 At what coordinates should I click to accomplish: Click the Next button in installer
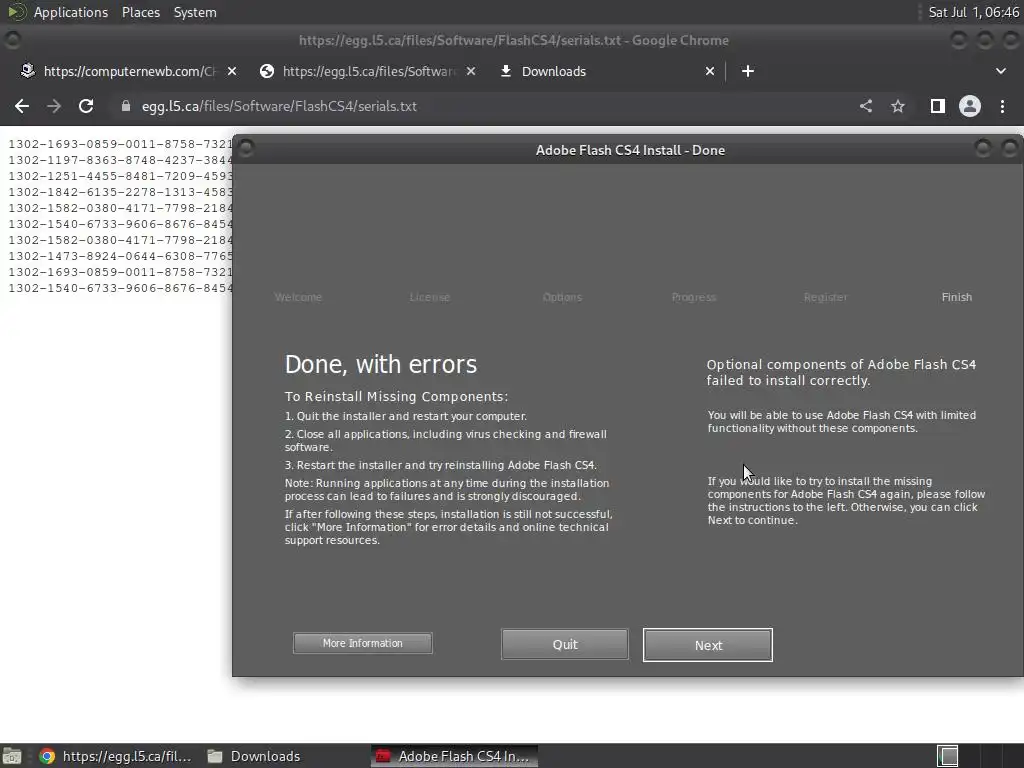tap(708, 645)
